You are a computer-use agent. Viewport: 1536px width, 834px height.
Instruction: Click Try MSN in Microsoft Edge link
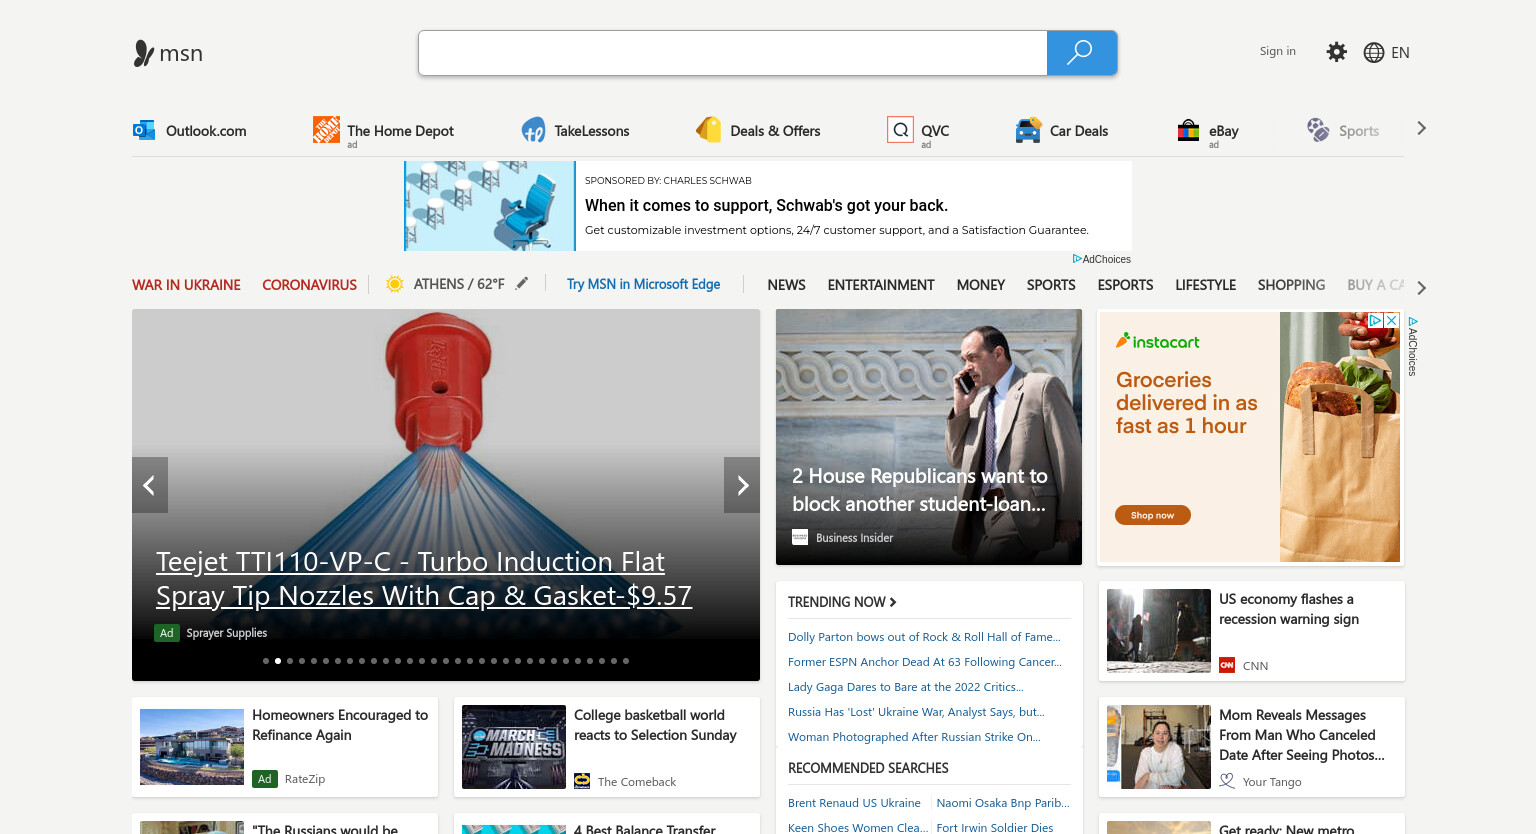tap(643, 284)
